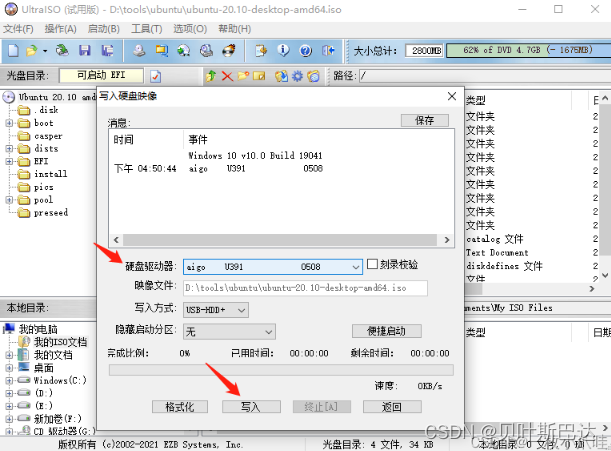
Task: Click the log scrollbar right arrow
Action: coord(447,240)
